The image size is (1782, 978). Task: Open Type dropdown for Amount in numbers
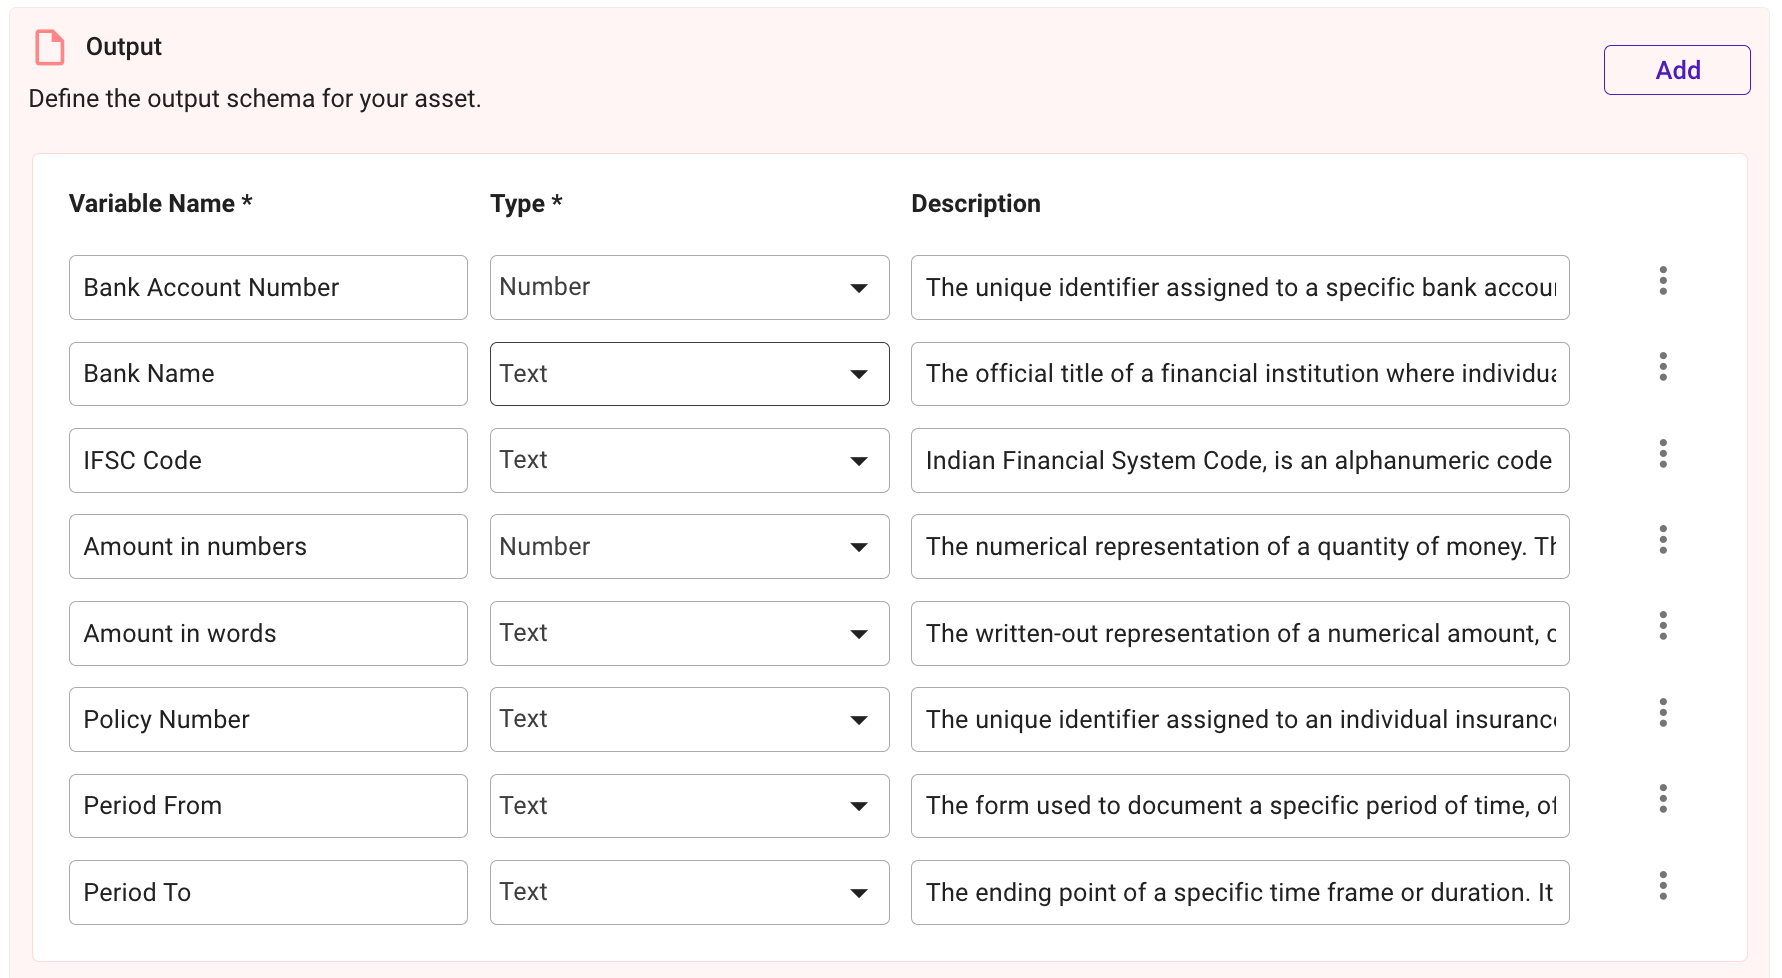click(689, 547)
